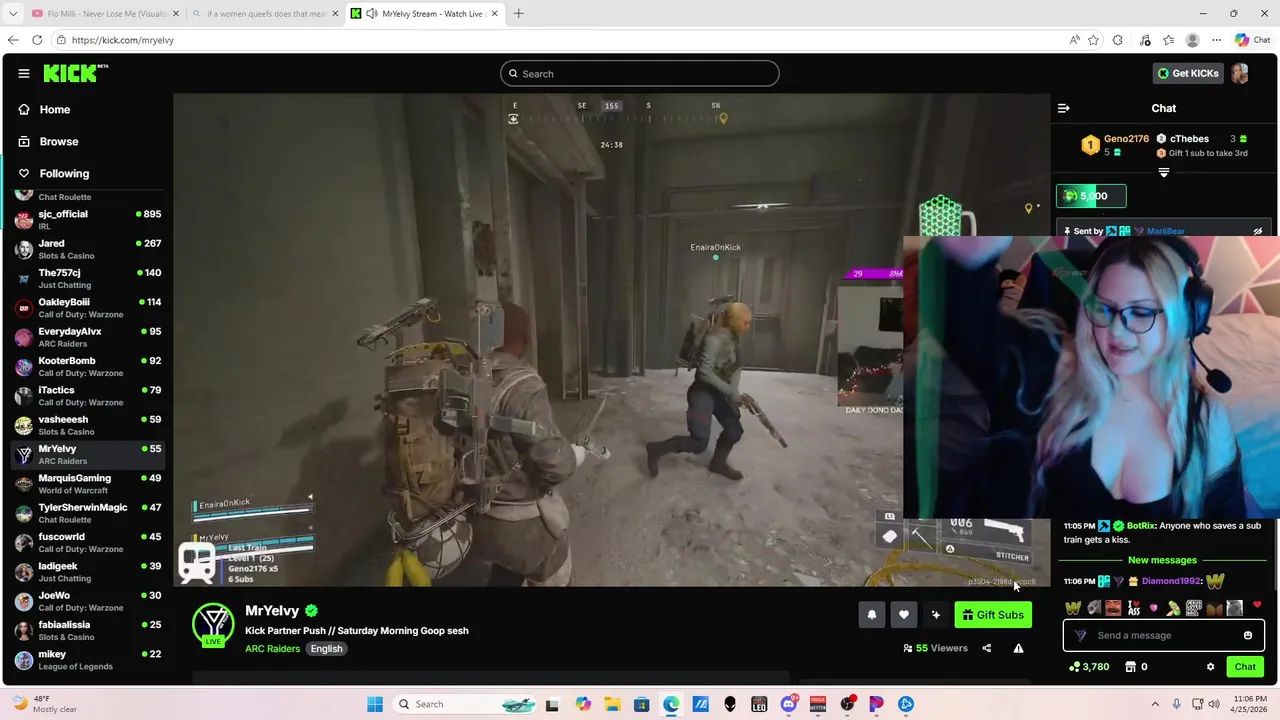Send message with Chat button
1280x720 pixels.
[1245, 667]
